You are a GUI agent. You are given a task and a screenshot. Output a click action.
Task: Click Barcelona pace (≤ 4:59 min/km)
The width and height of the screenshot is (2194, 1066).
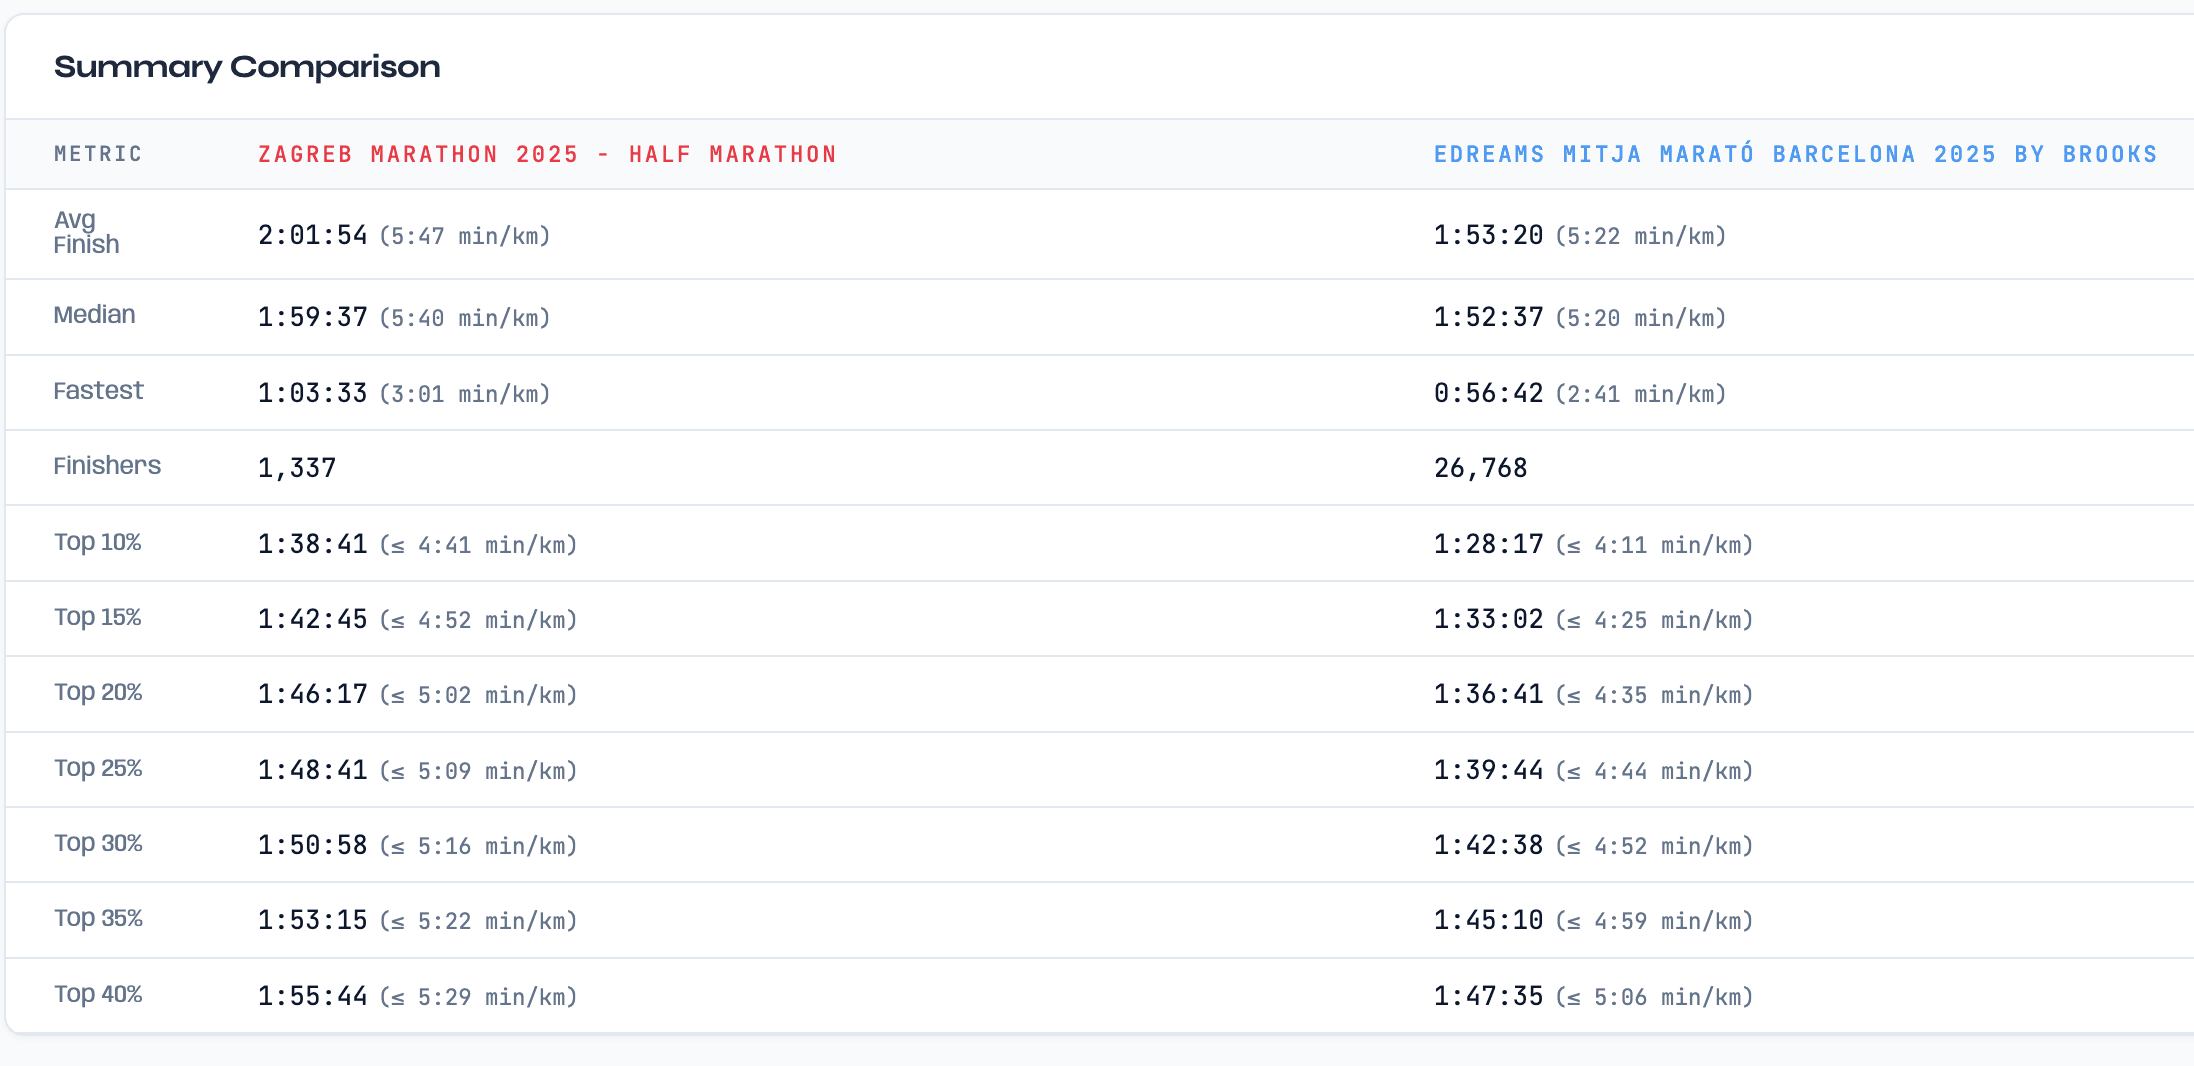pyautogui.click(x=1655, y=921)
